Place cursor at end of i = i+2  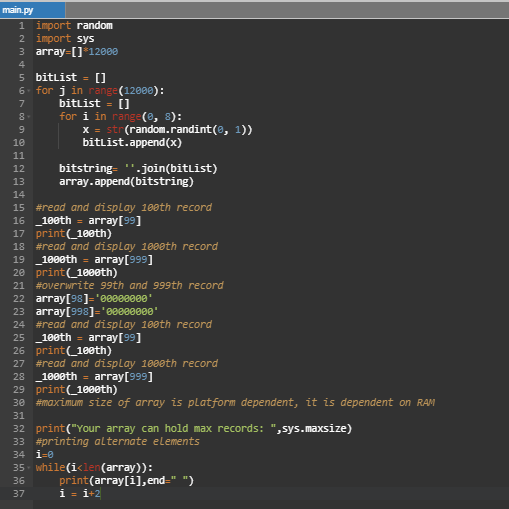[x=100, y=494]
